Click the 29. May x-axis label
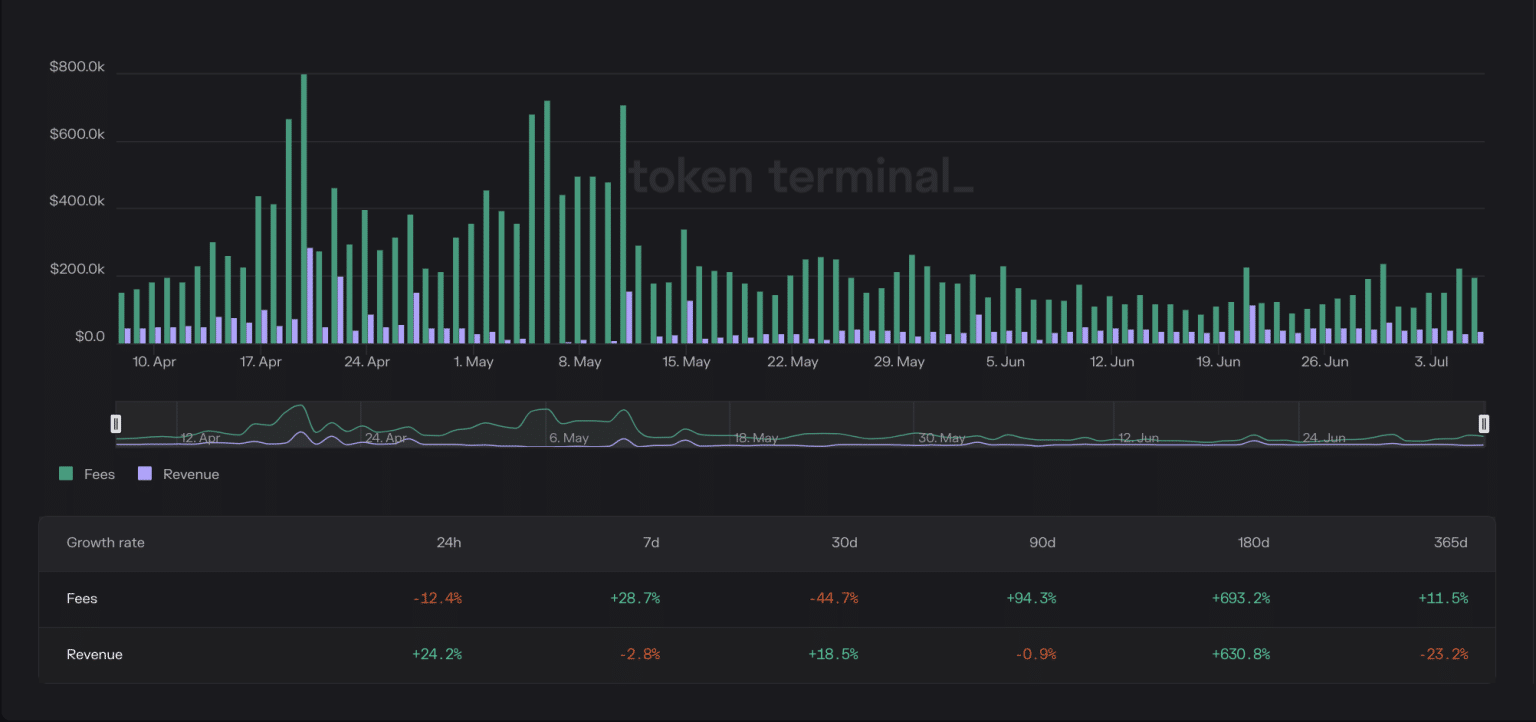Screen dimensions: 1536x722 [899, 362]
